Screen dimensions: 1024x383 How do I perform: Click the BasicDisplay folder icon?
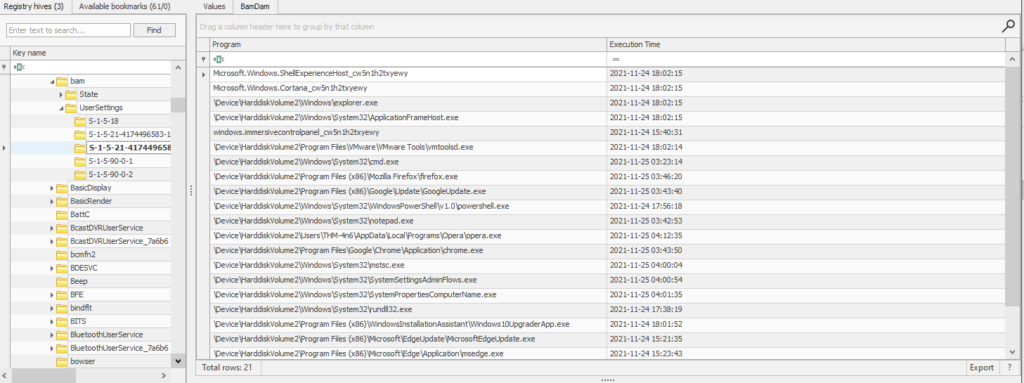(x=62, y=188)
